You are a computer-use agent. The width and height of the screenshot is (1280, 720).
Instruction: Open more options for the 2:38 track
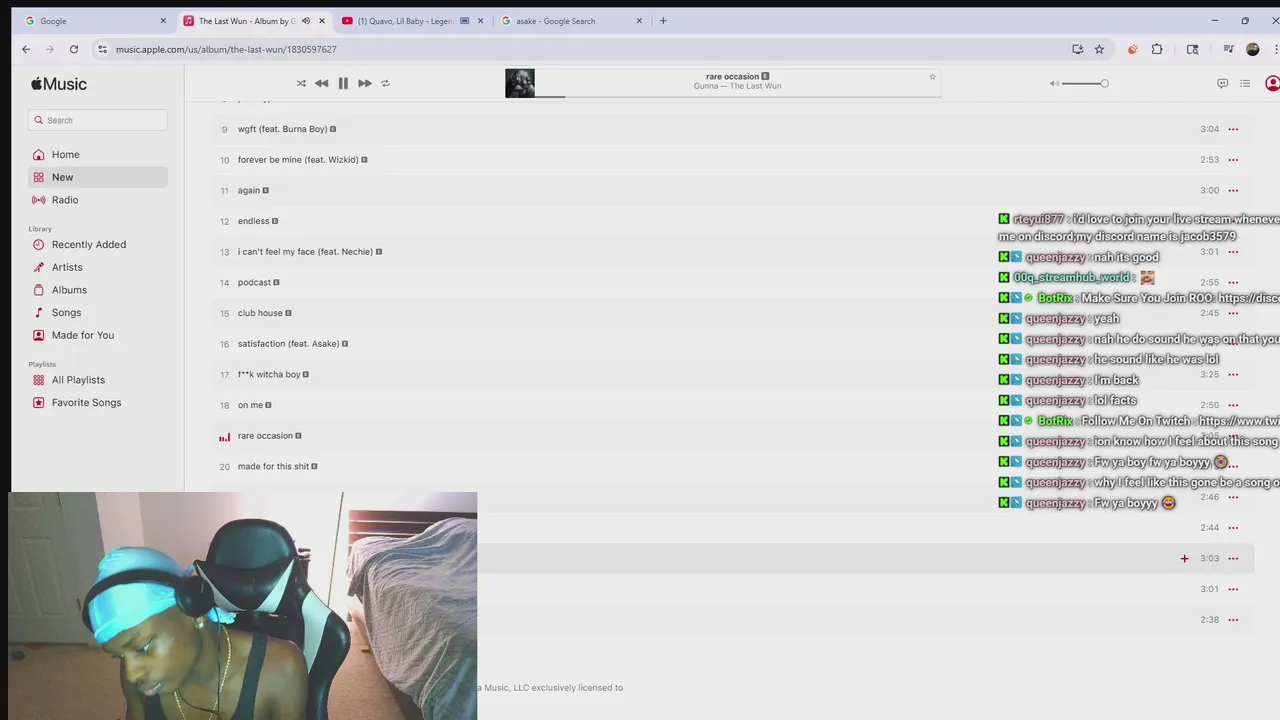tap(1233, 620)
